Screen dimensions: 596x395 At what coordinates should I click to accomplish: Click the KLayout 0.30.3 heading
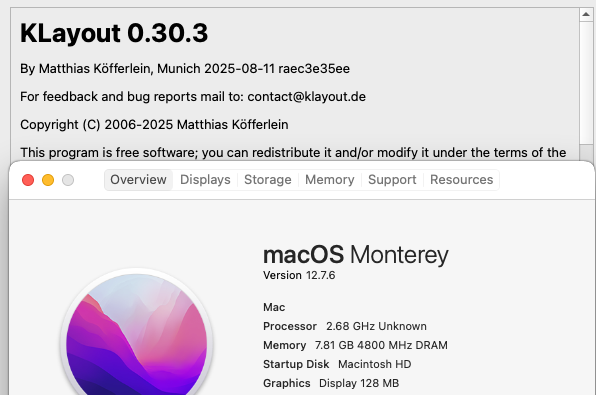coord(114,33)
